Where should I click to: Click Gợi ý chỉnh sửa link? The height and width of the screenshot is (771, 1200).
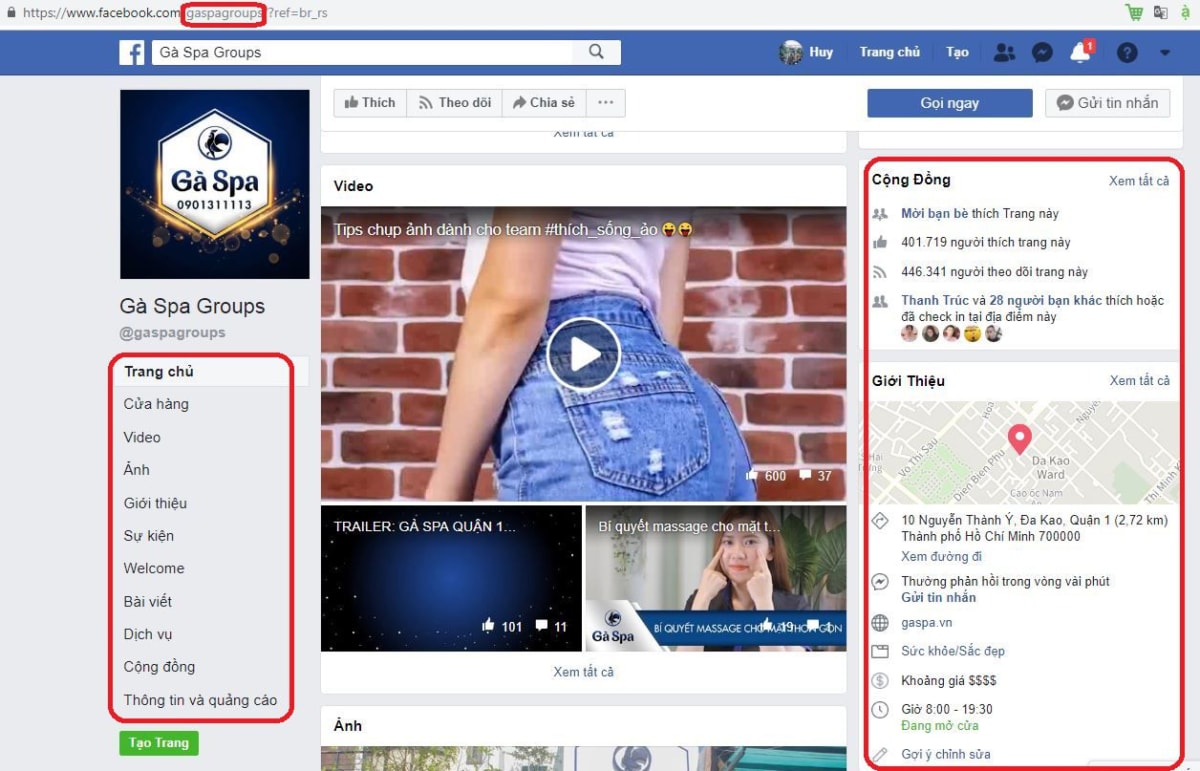point(946,754)
